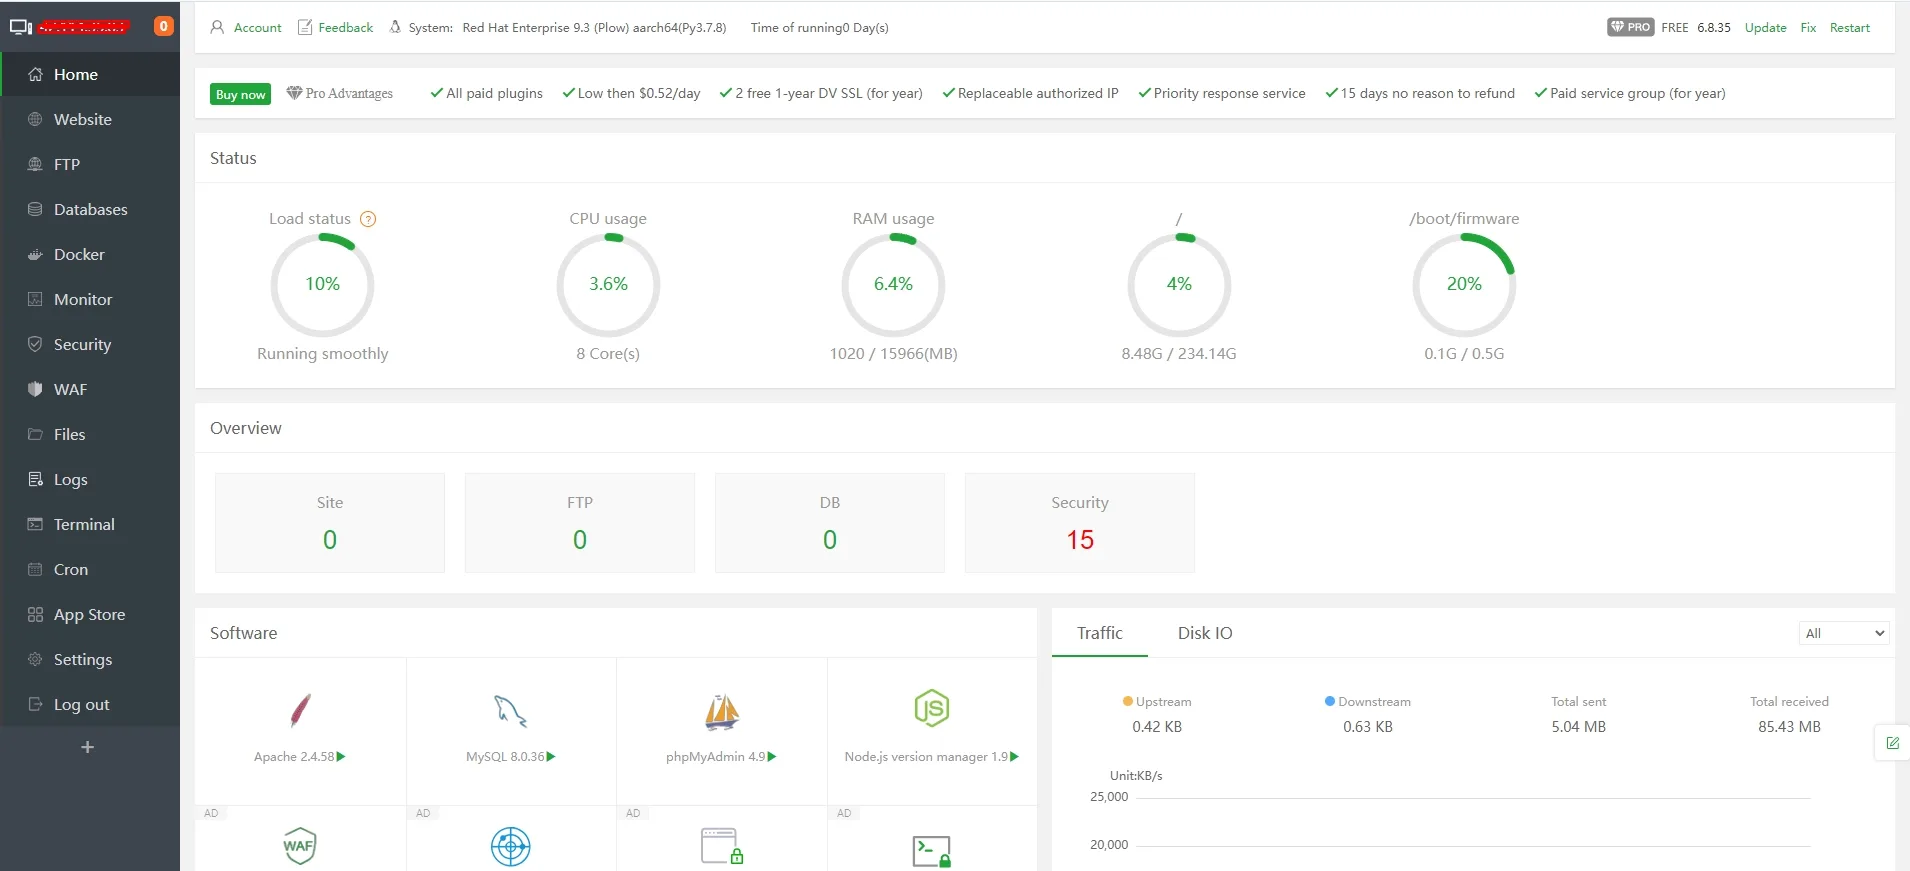Click the WAF shield advertisement icon
Image resolution: width=1910 pixels, height=871 pixels.
tap(300, 846)
